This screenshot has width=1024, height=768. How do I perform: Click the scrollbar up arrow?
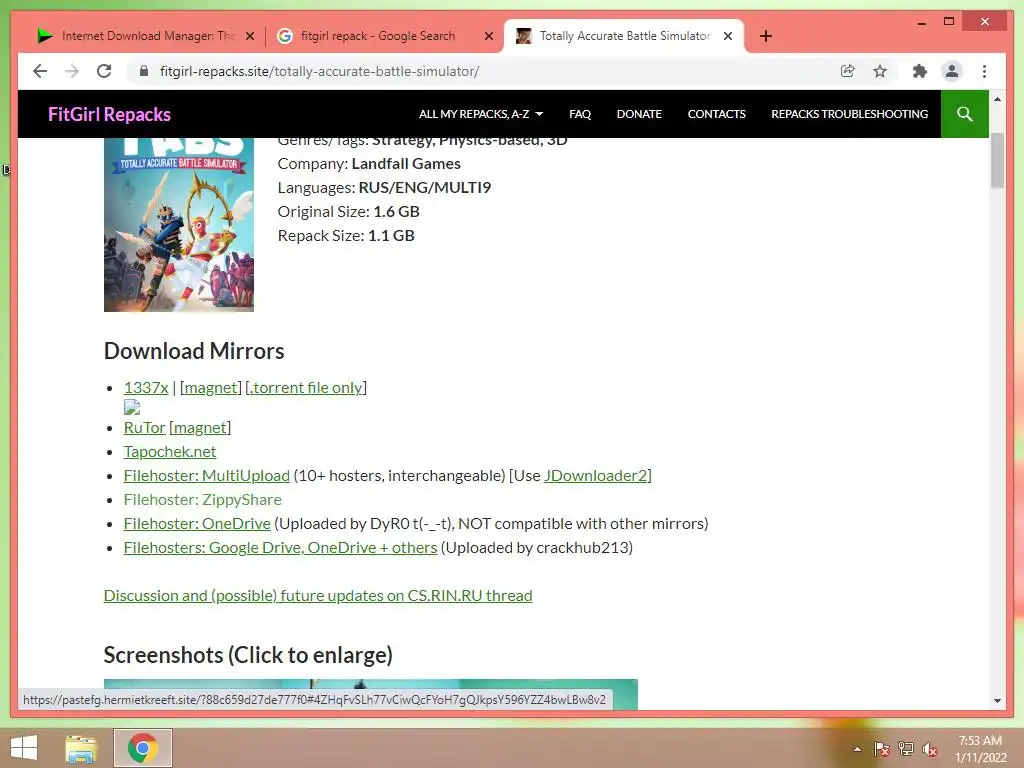click(997, 99)
